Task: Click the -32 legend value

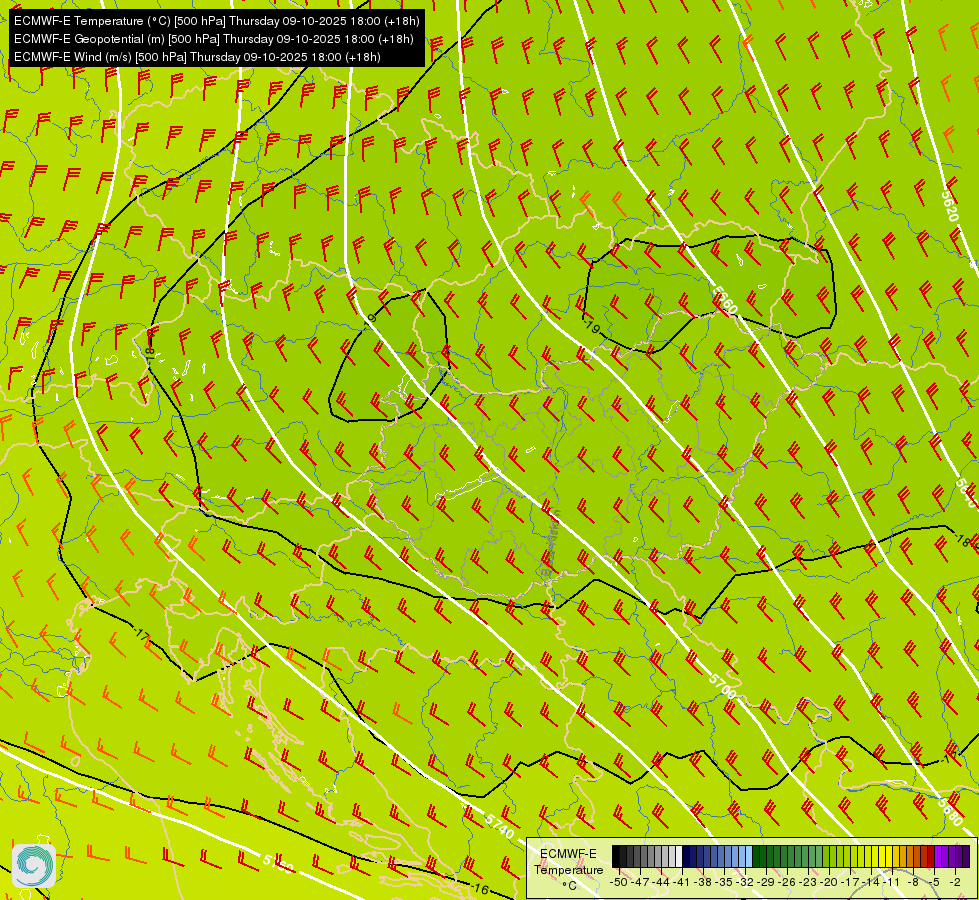Action: coord(745,882)
